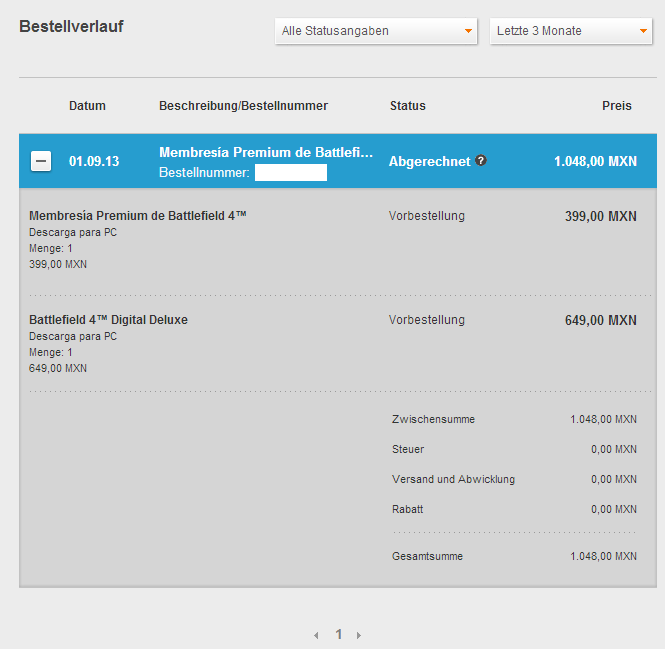Click the Bestellverlauf heading
This screenshot has height=649, width=665.
71,26
